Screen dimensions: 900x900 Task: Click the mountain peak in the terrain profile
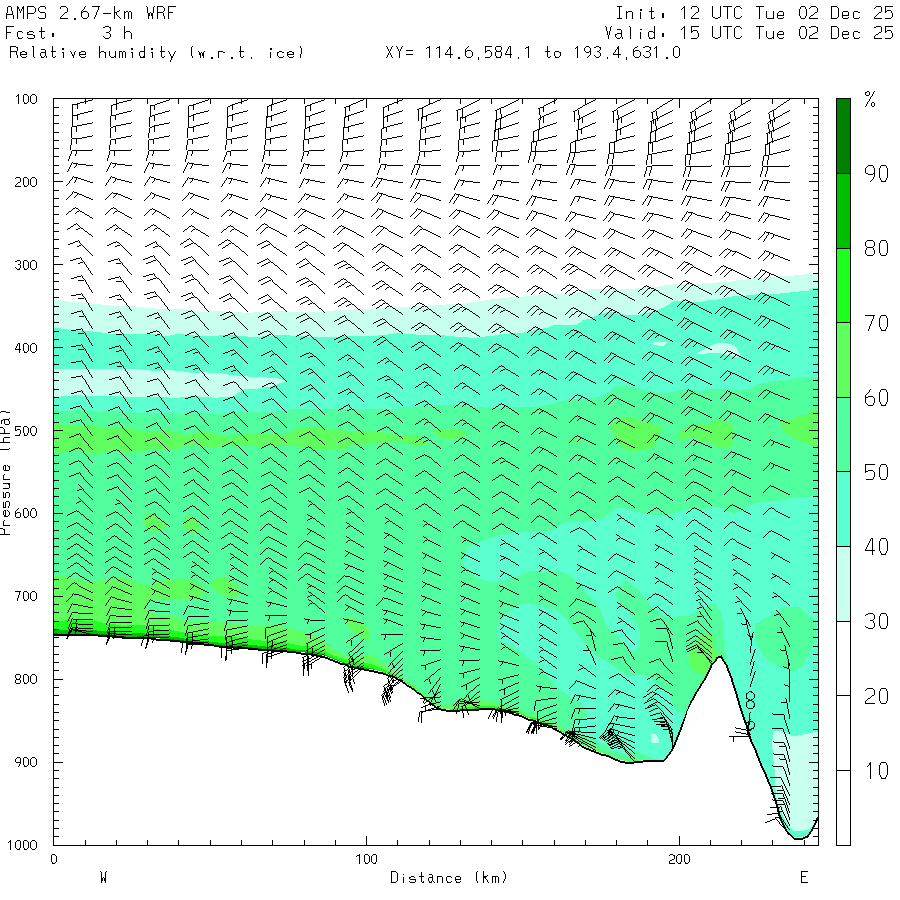[x=720, y=657]
